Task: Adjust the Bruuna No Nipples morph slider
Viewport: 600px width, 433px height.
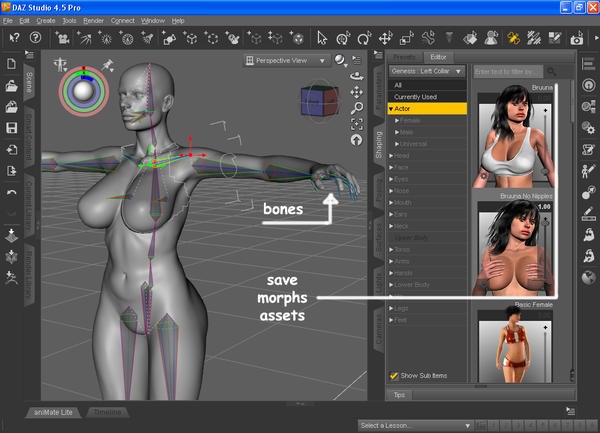Action: [x=546, y=249]
